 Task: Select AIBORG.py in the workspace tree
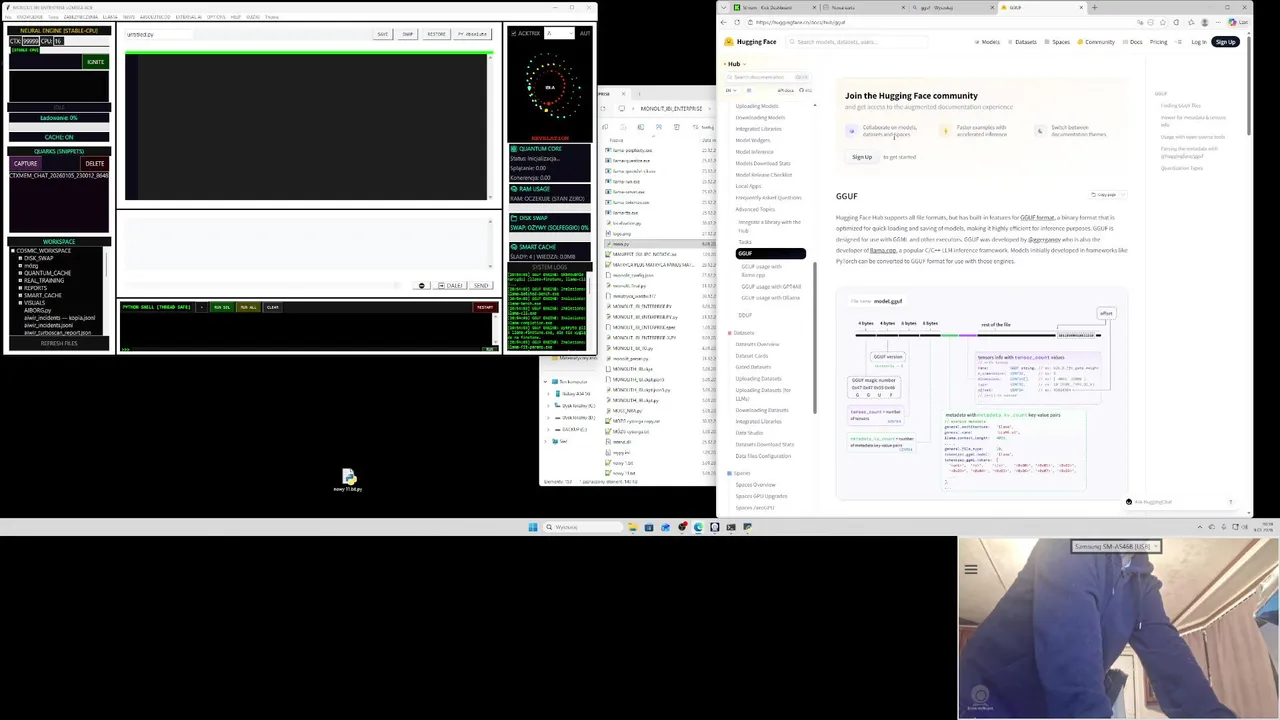[37, 310]
